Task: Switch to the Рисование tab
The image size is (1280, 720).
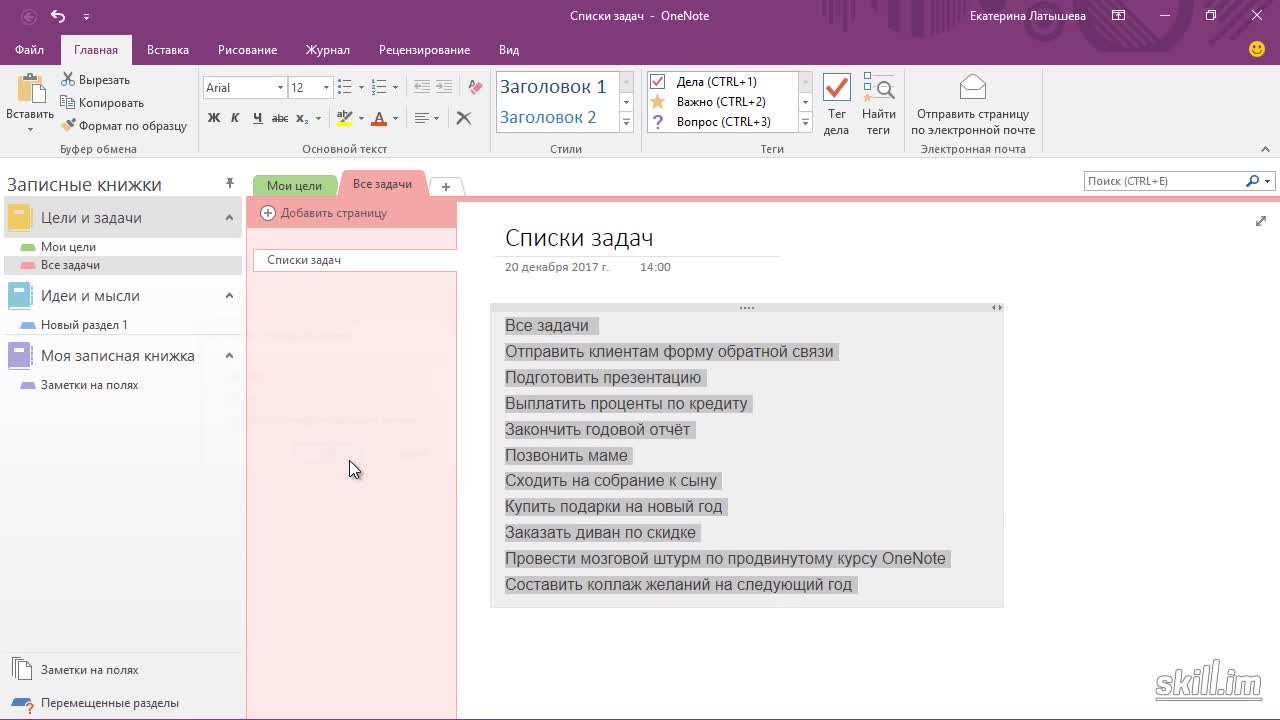Action: [x=248, y=50]
